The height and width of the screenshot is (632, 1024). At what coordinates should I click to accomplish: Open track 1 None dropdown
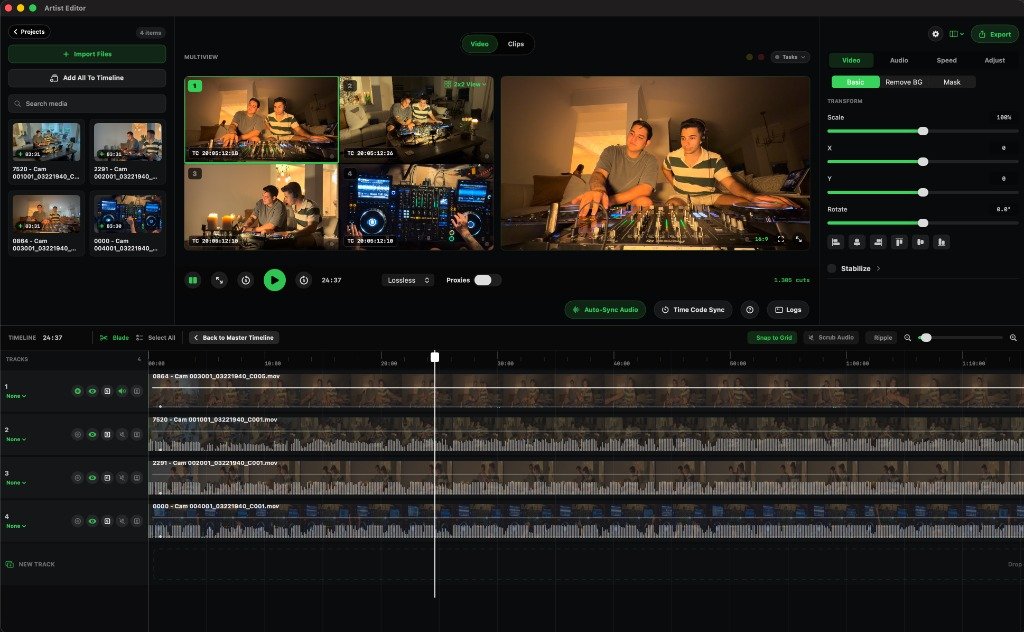tap(16, 396)
